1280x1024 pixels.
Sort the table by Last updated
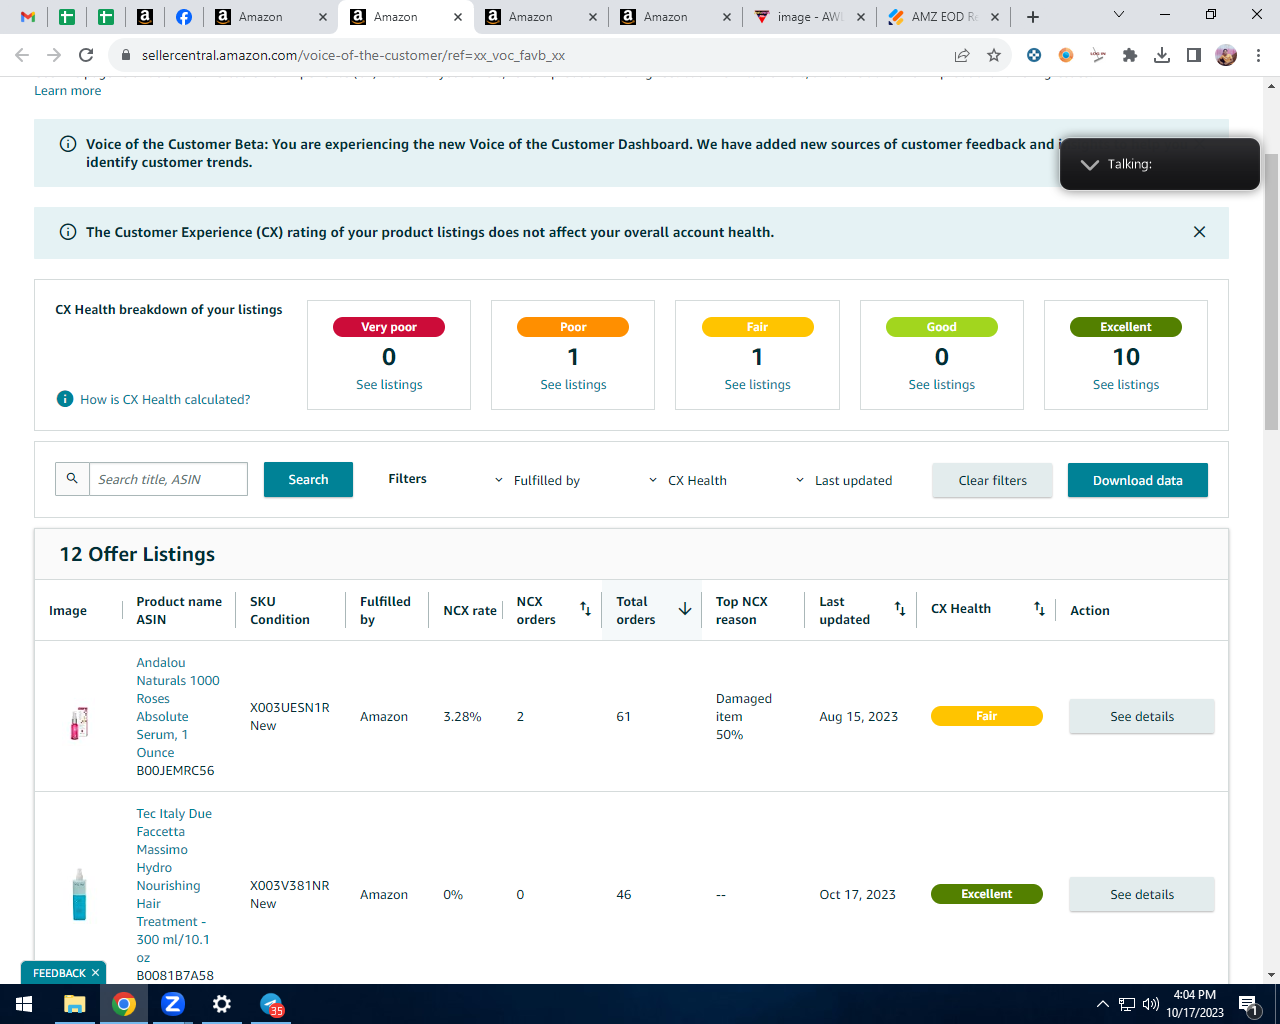point(900,609)
